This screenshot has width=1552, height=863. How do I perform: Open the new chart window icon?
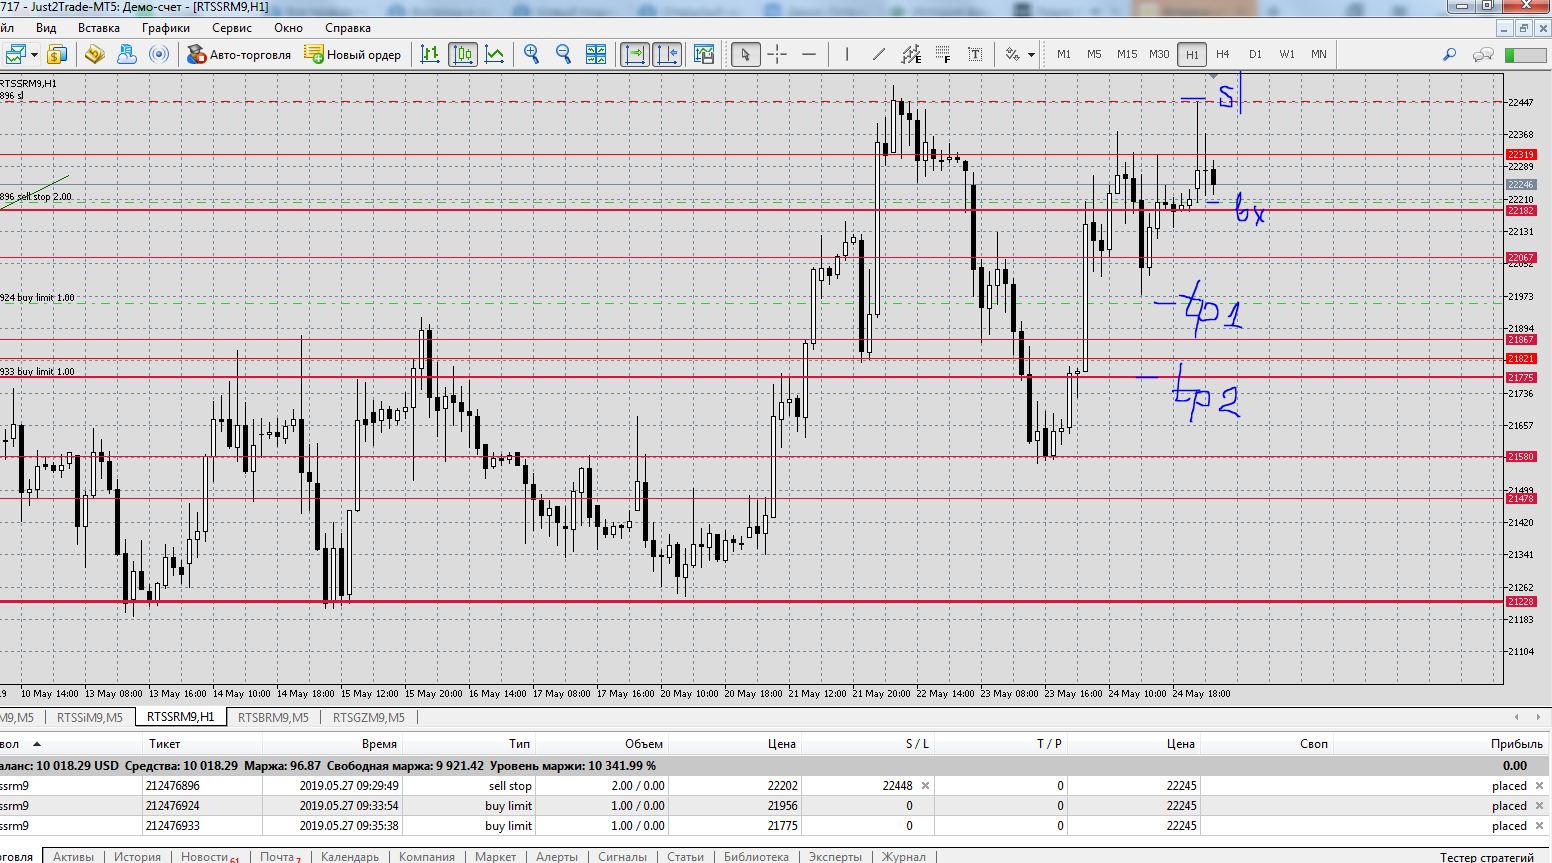[15, 54]
